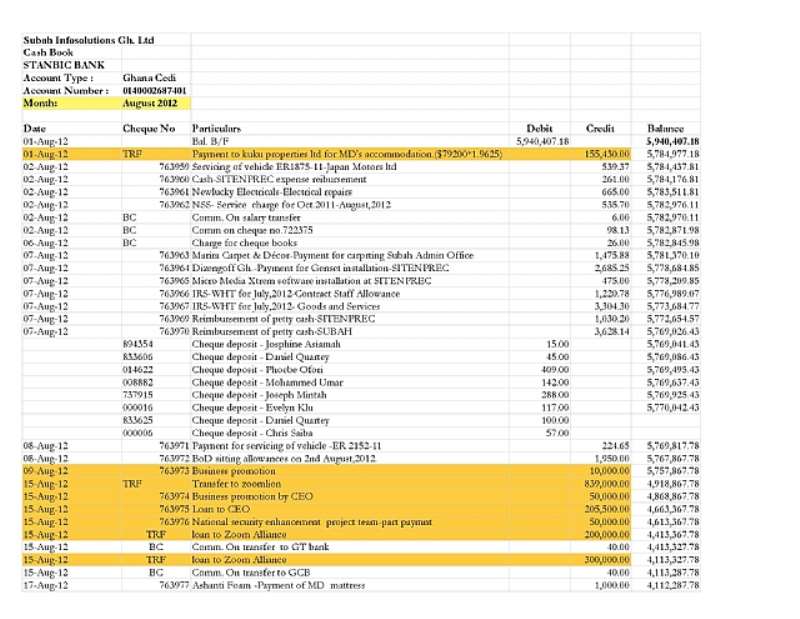This screenshot has height=619, width=800.
Task: Click the 'Loan to CEO' entry
Action: [221, 509]
